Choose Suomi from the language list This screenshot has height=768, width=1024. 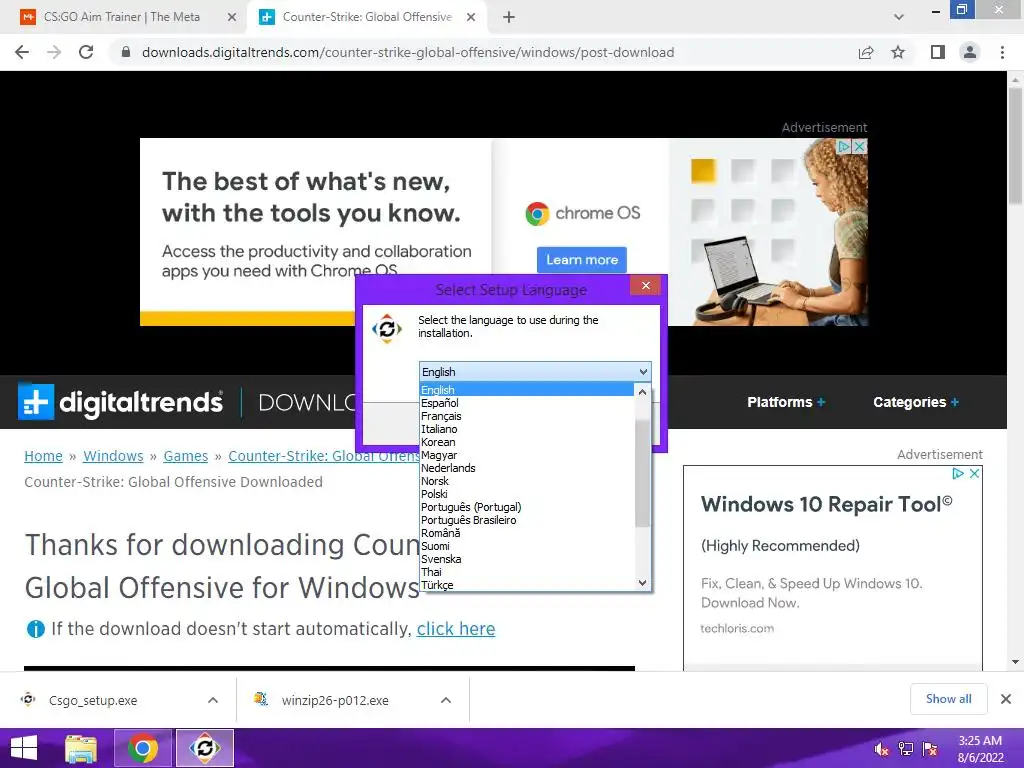[526, 547]
